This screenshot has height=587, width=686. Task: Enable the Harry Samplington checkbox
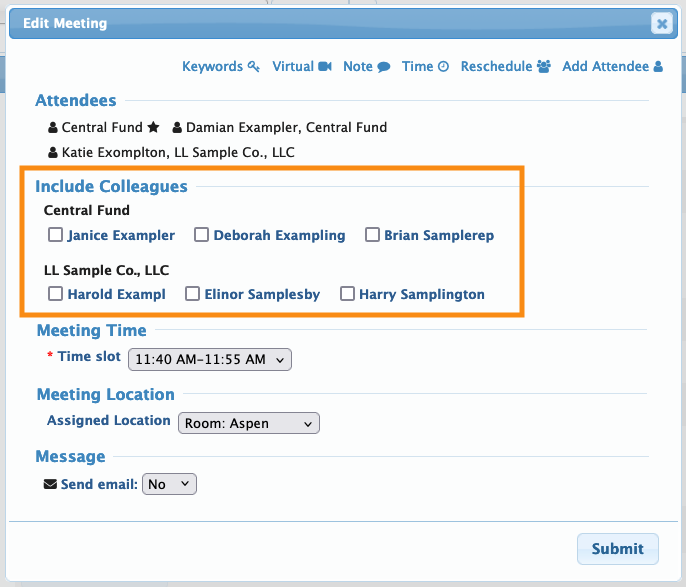pyautogui.click(x=348, y=294)
